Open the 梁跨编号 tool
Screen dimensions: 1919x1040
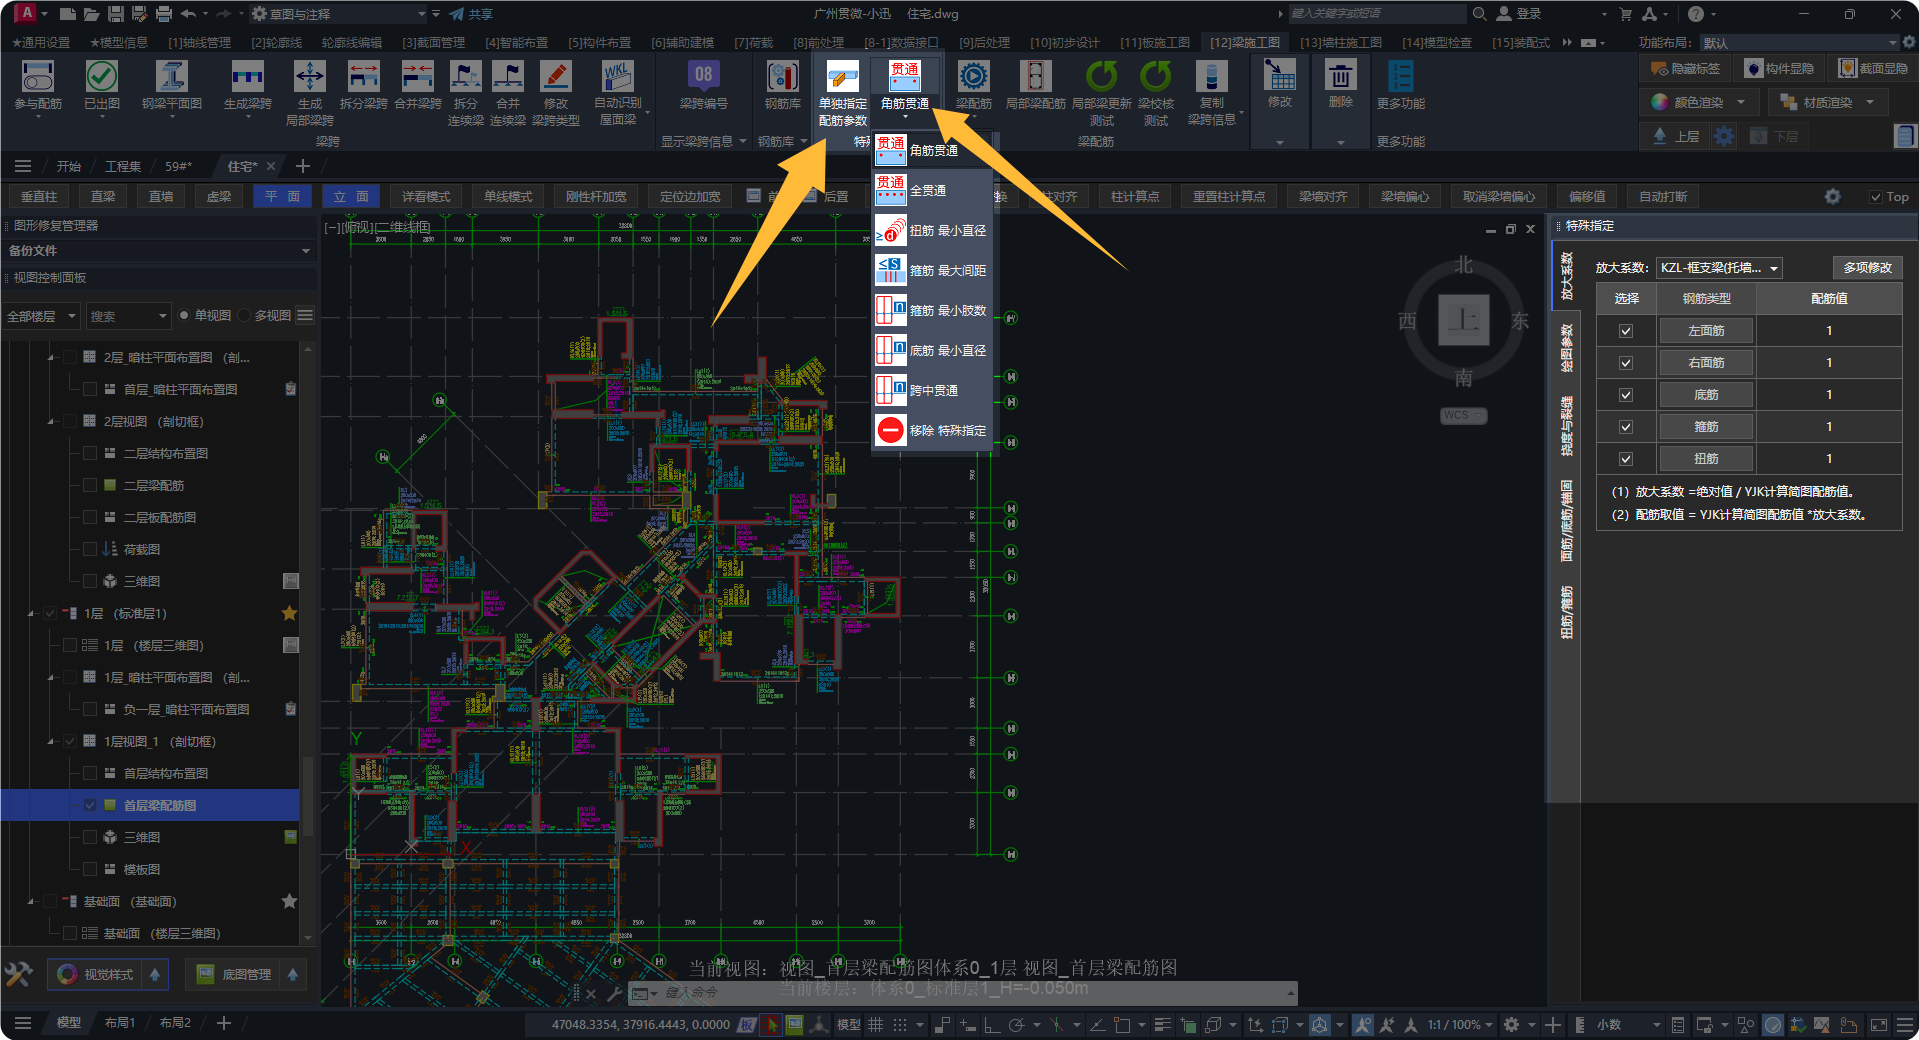(x=703, y=78)
